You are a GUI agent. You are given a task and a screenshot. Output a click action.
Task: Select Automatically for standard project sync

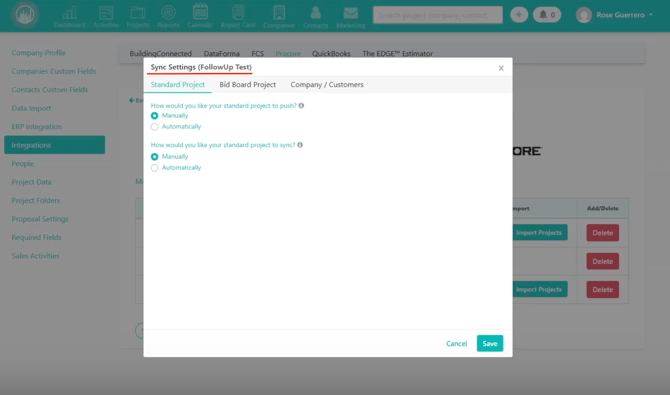click(x=155, y=168)
